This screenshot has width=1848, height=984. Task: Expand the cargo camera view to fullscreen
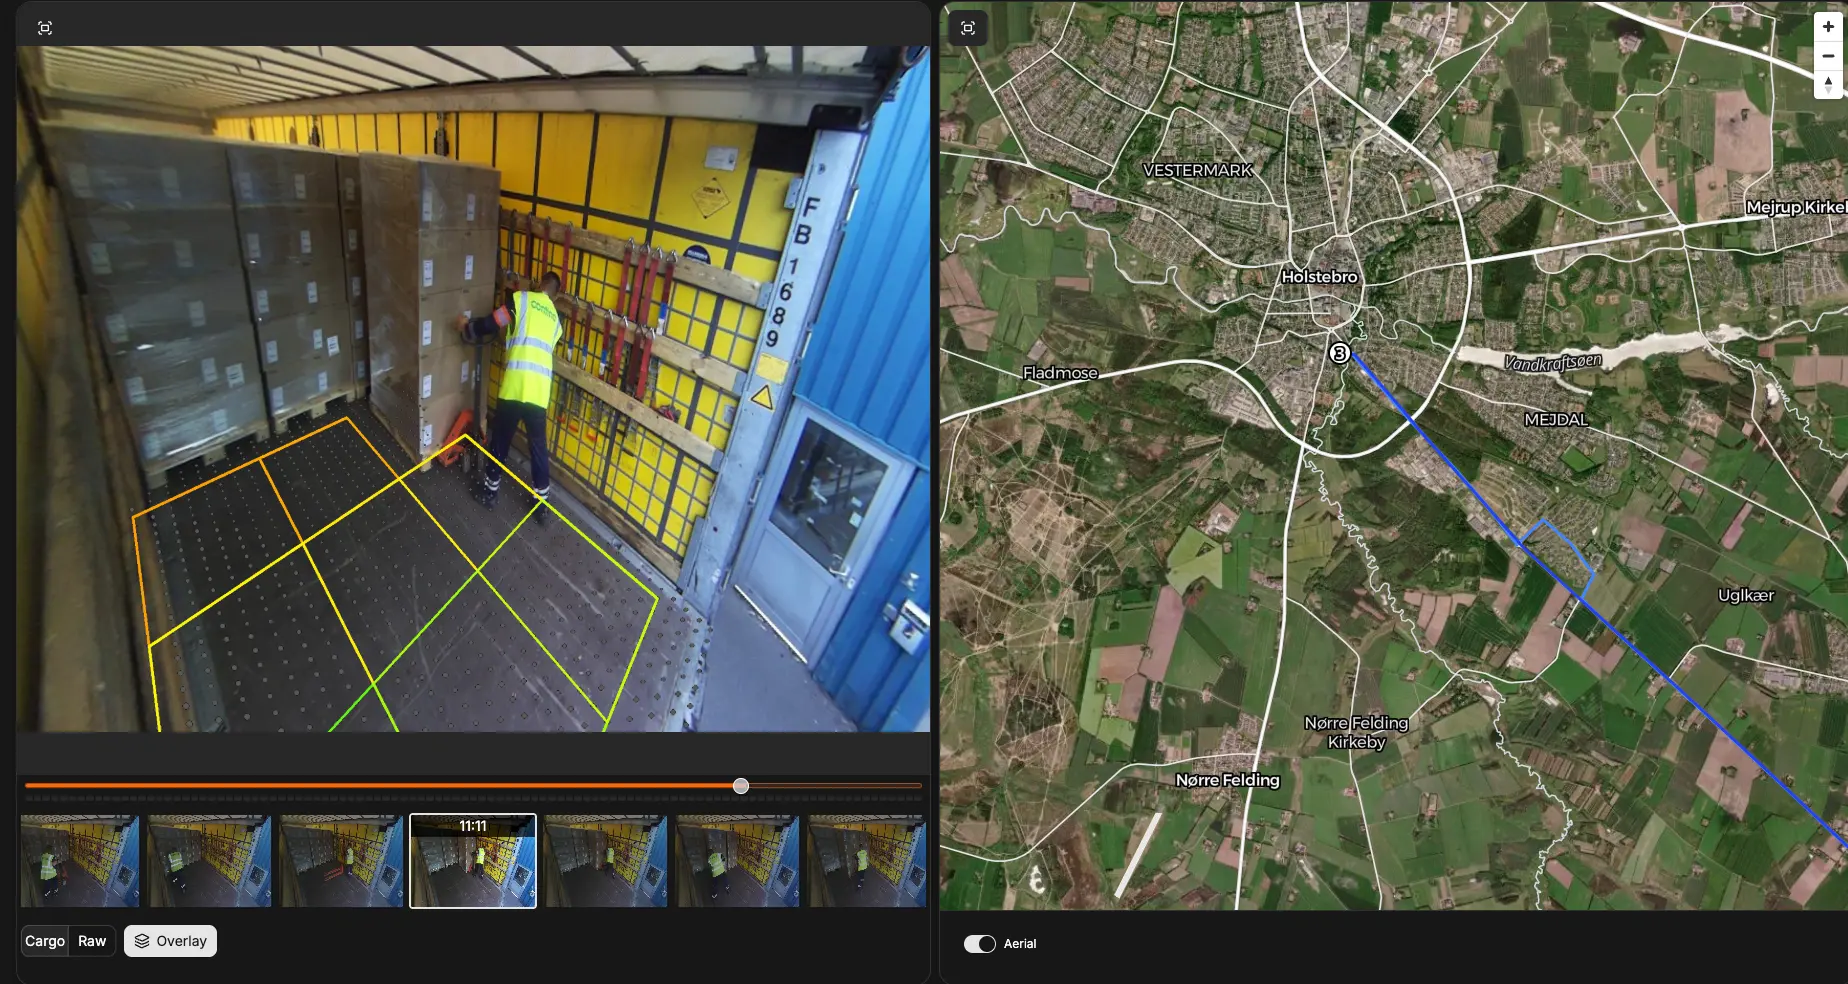point(45,28)
